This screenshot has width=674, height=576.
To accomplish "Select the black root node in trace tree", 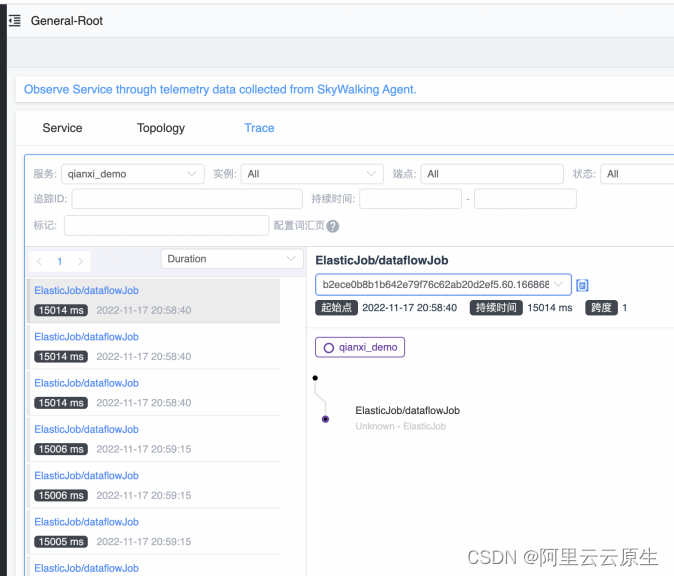I will [x=315, y=378].
